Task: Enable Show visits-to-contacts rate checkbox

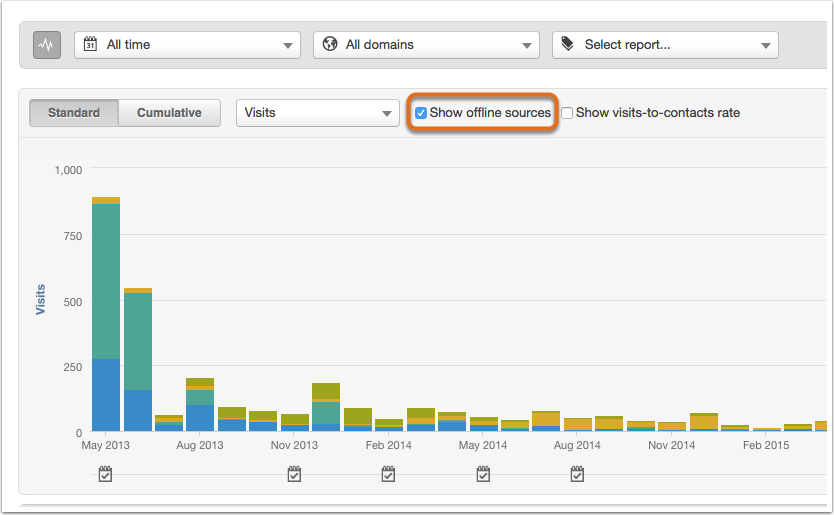Action: point(567,113)
